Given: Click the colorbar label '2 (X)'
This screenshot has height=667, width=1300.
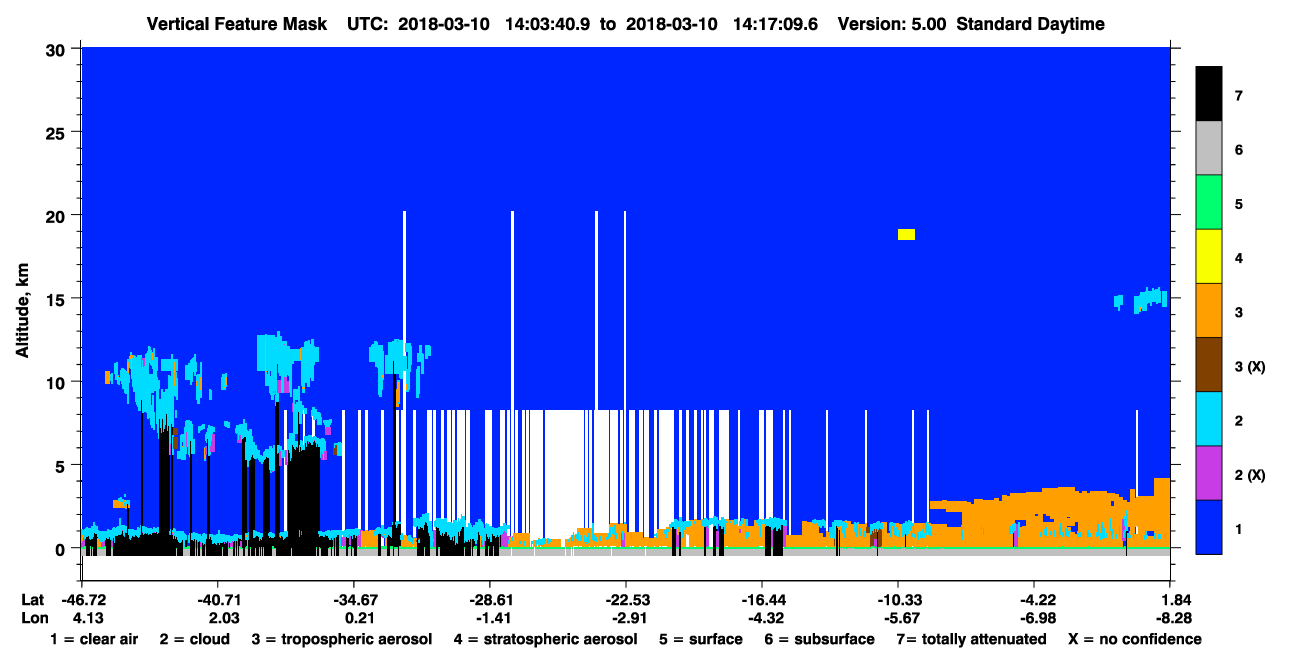Looking at the screenshot, I should pos(1250,474).
